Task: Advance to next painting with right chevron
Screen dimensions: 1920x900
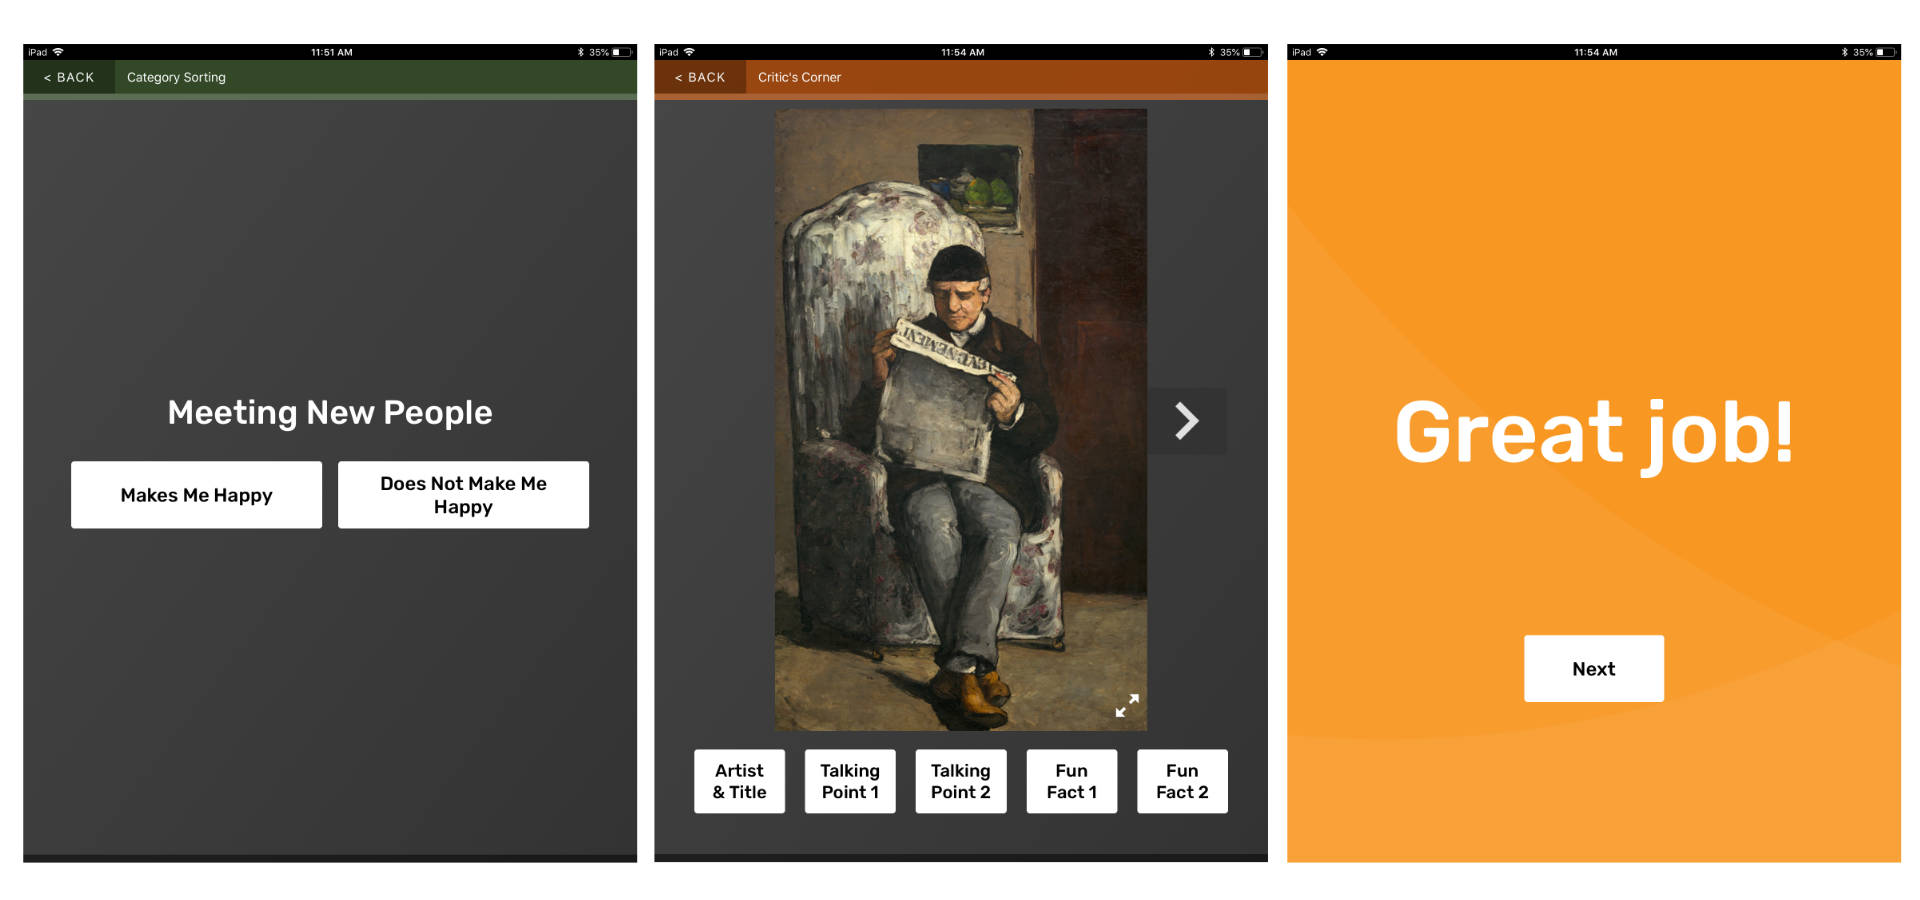Action: point(1186,421)
